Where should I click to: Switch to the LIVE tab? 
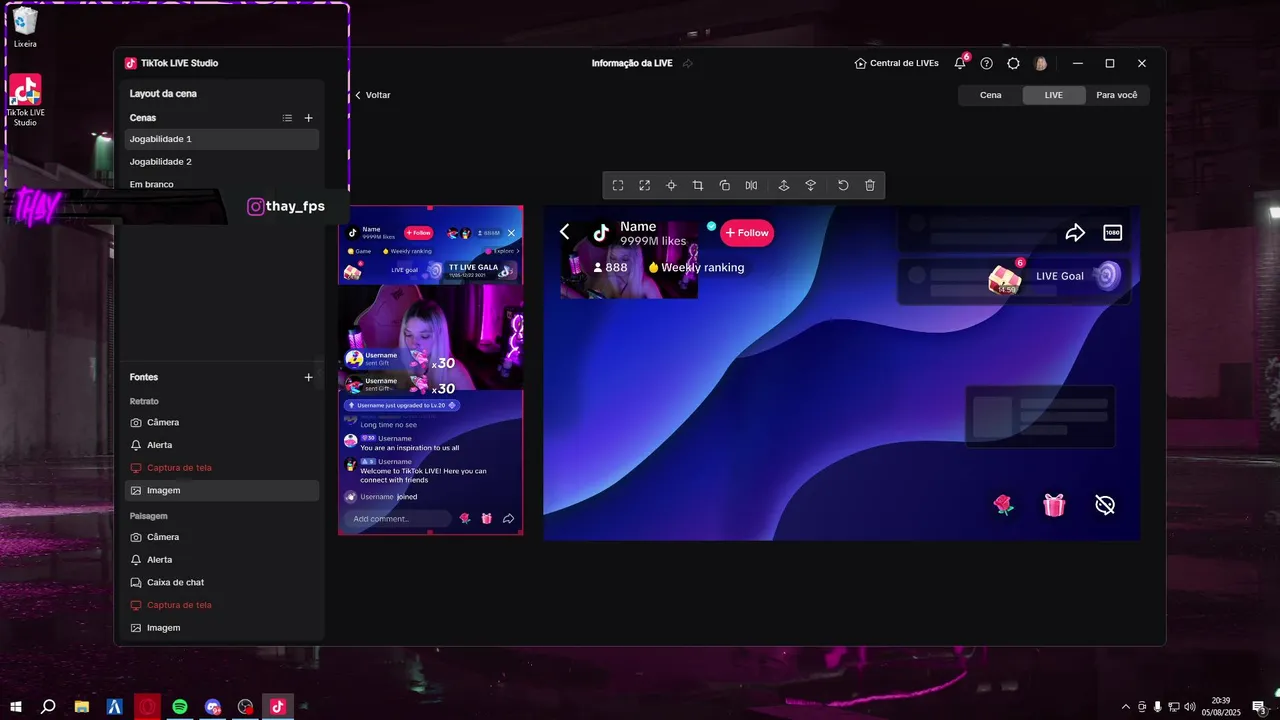[x=1054, y=95]
